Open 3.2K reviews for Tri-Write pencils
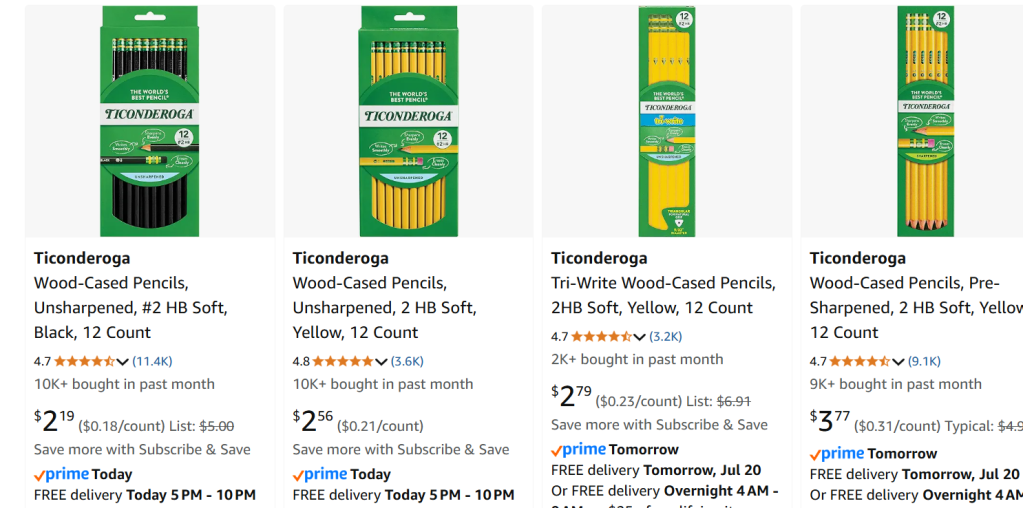 [x=666, y=336]
